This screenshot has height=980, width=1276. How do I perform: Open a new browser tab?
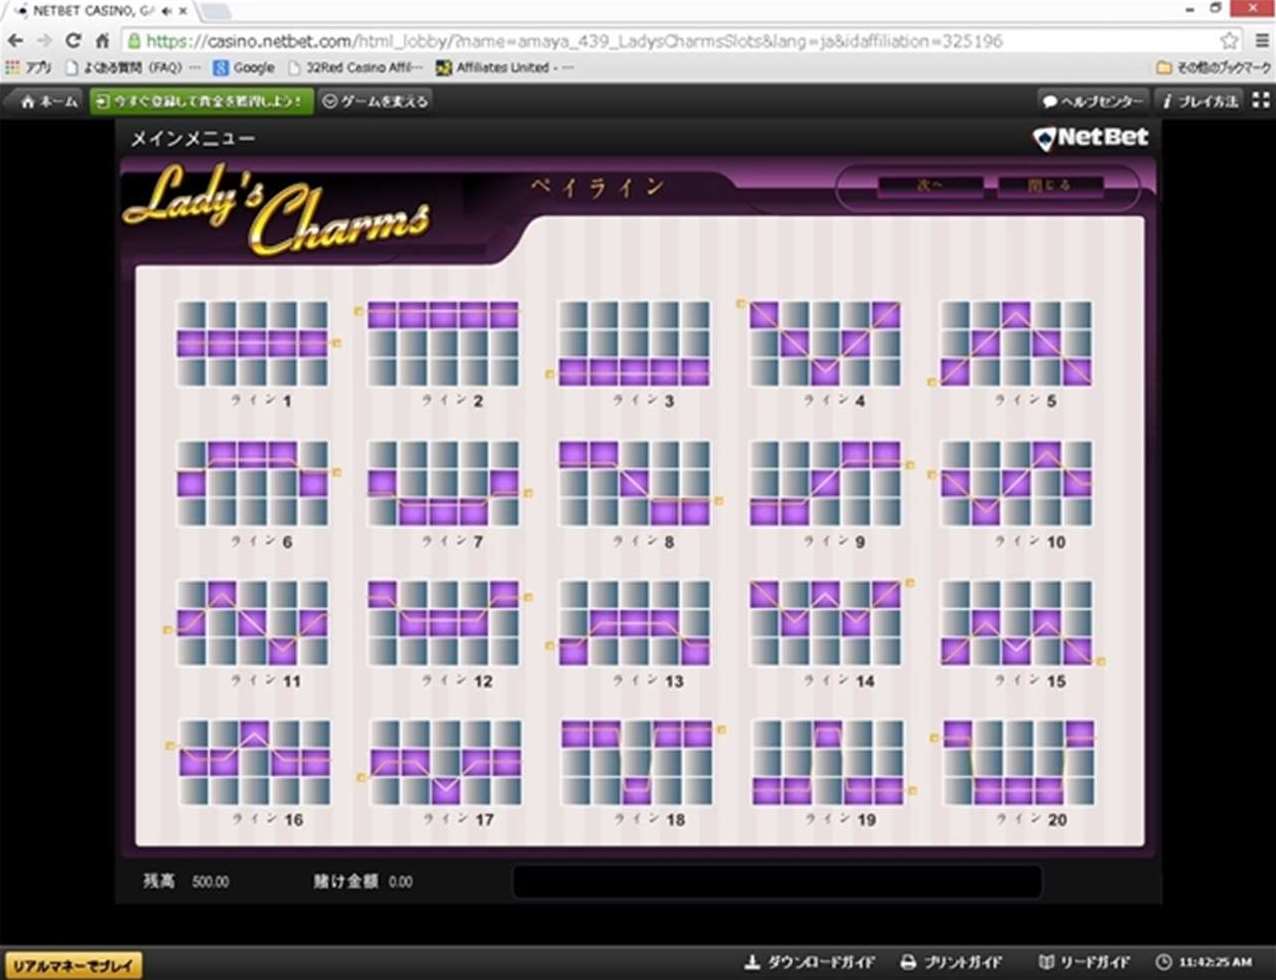coord(216,12)
